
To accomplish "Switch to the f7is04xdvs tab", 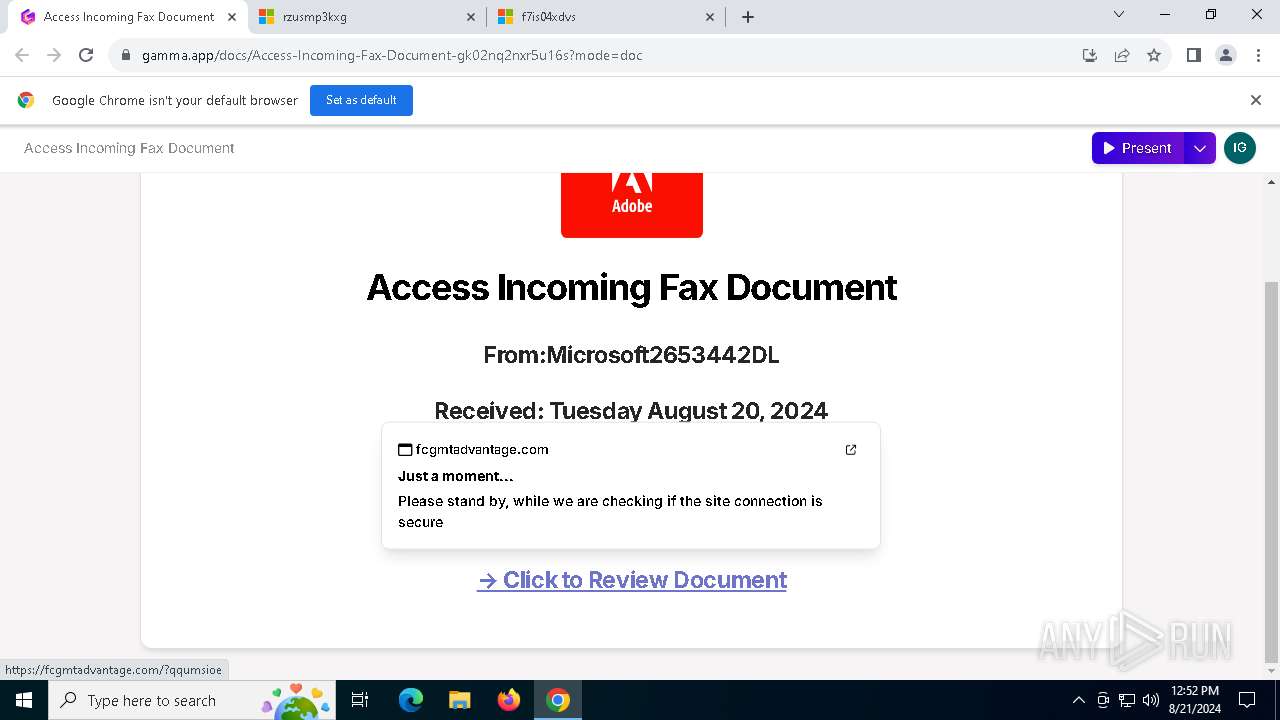I will tap(607, 17).
